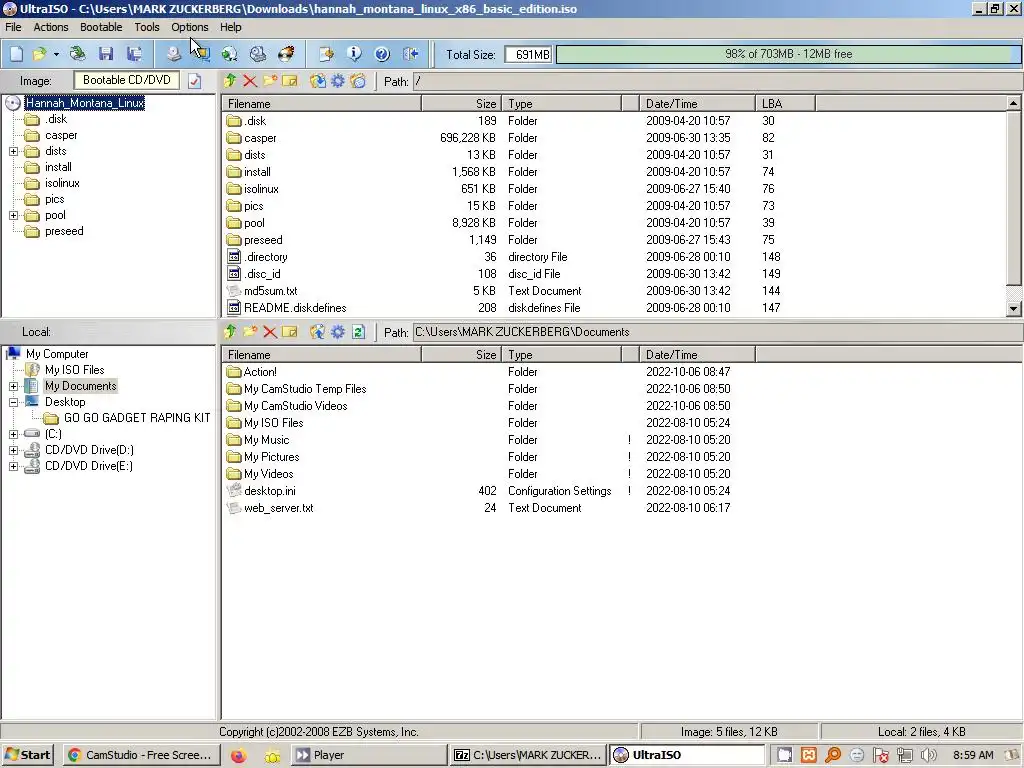Screen dimensions: 1024x768
Task: Open Help with the question mark icon
Action: (x=382, y=54)
